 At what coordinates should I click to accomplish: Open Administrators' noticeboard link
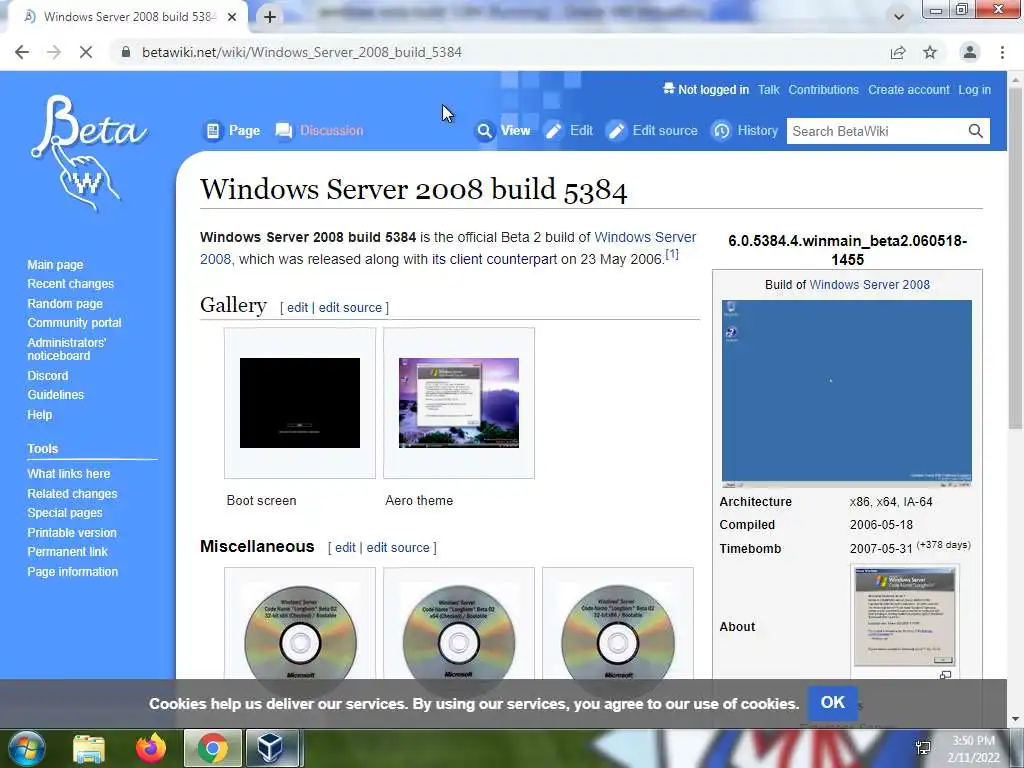point(67,349)
